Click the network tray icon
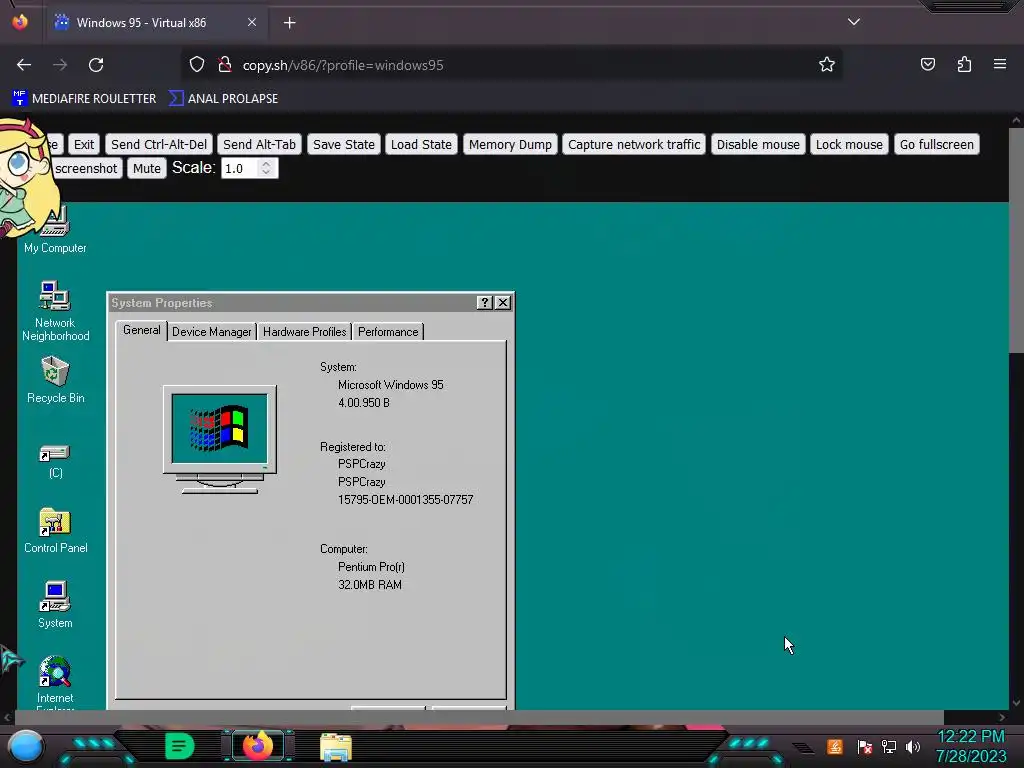1024x768 pixels. coord(889,747)
